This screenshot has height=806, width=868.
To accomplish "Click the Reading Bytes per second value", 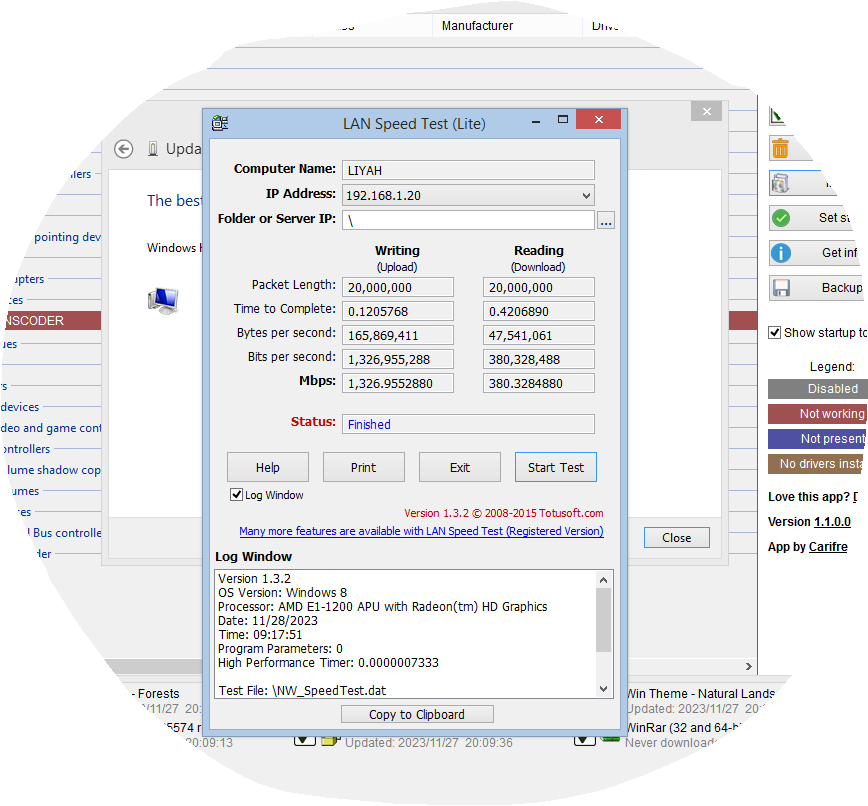I will click(539, 335).
